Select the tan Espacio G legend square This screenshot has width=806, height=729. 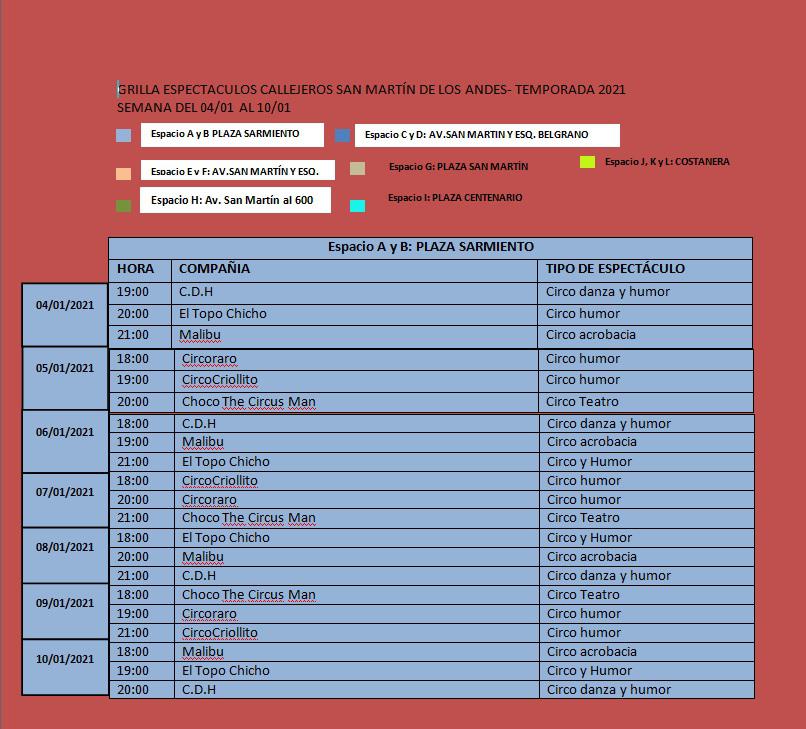[x=357, y=169]
